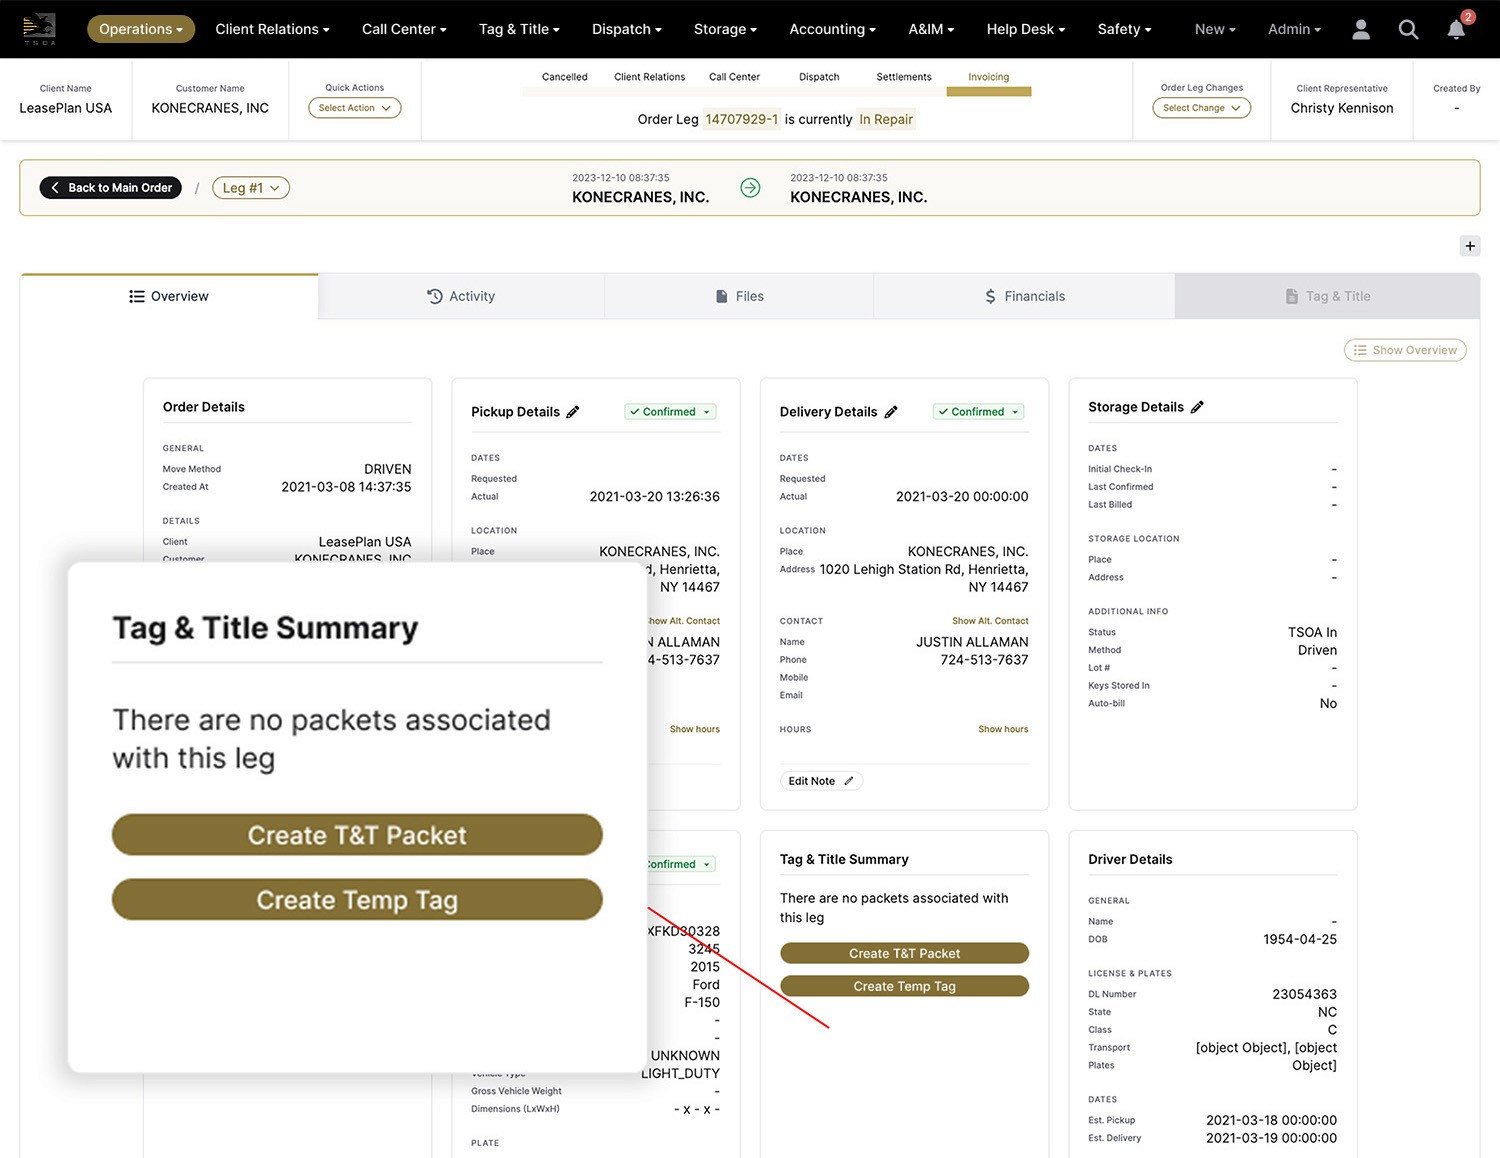The image size is (1500, 1158).
Task: Open the user profile icon
Action: tap(1361, 30)
